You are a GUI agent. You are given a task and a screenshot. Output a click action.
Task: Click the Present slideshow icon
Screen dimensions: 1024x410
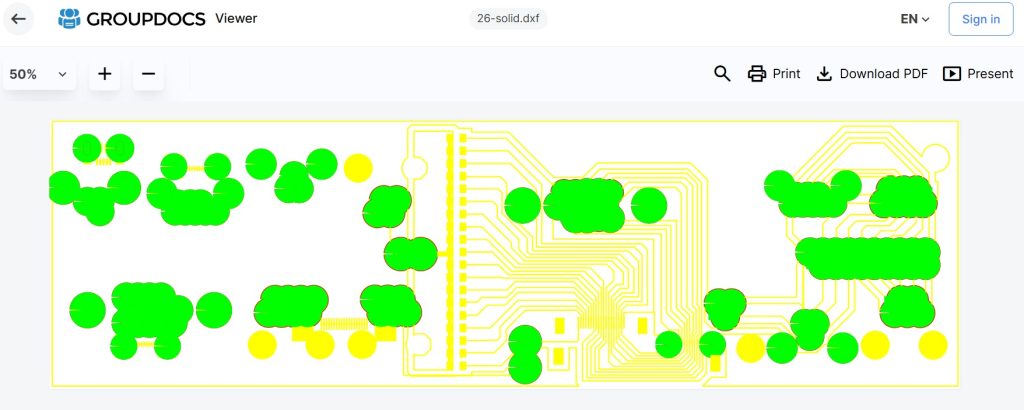click(x=952, y=74)
